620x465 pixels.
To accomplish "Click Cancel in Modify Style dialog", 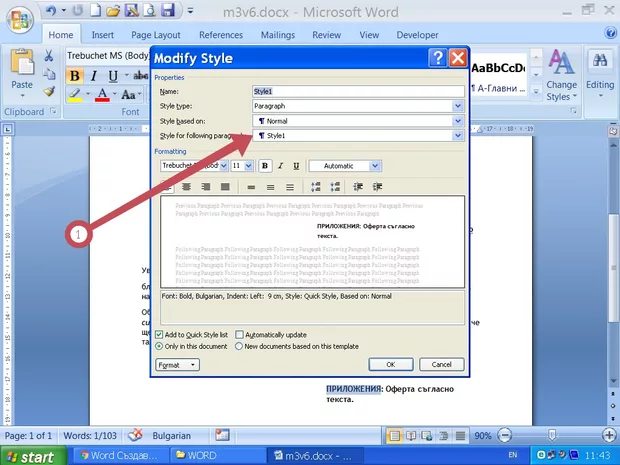I will click(441, 365).
